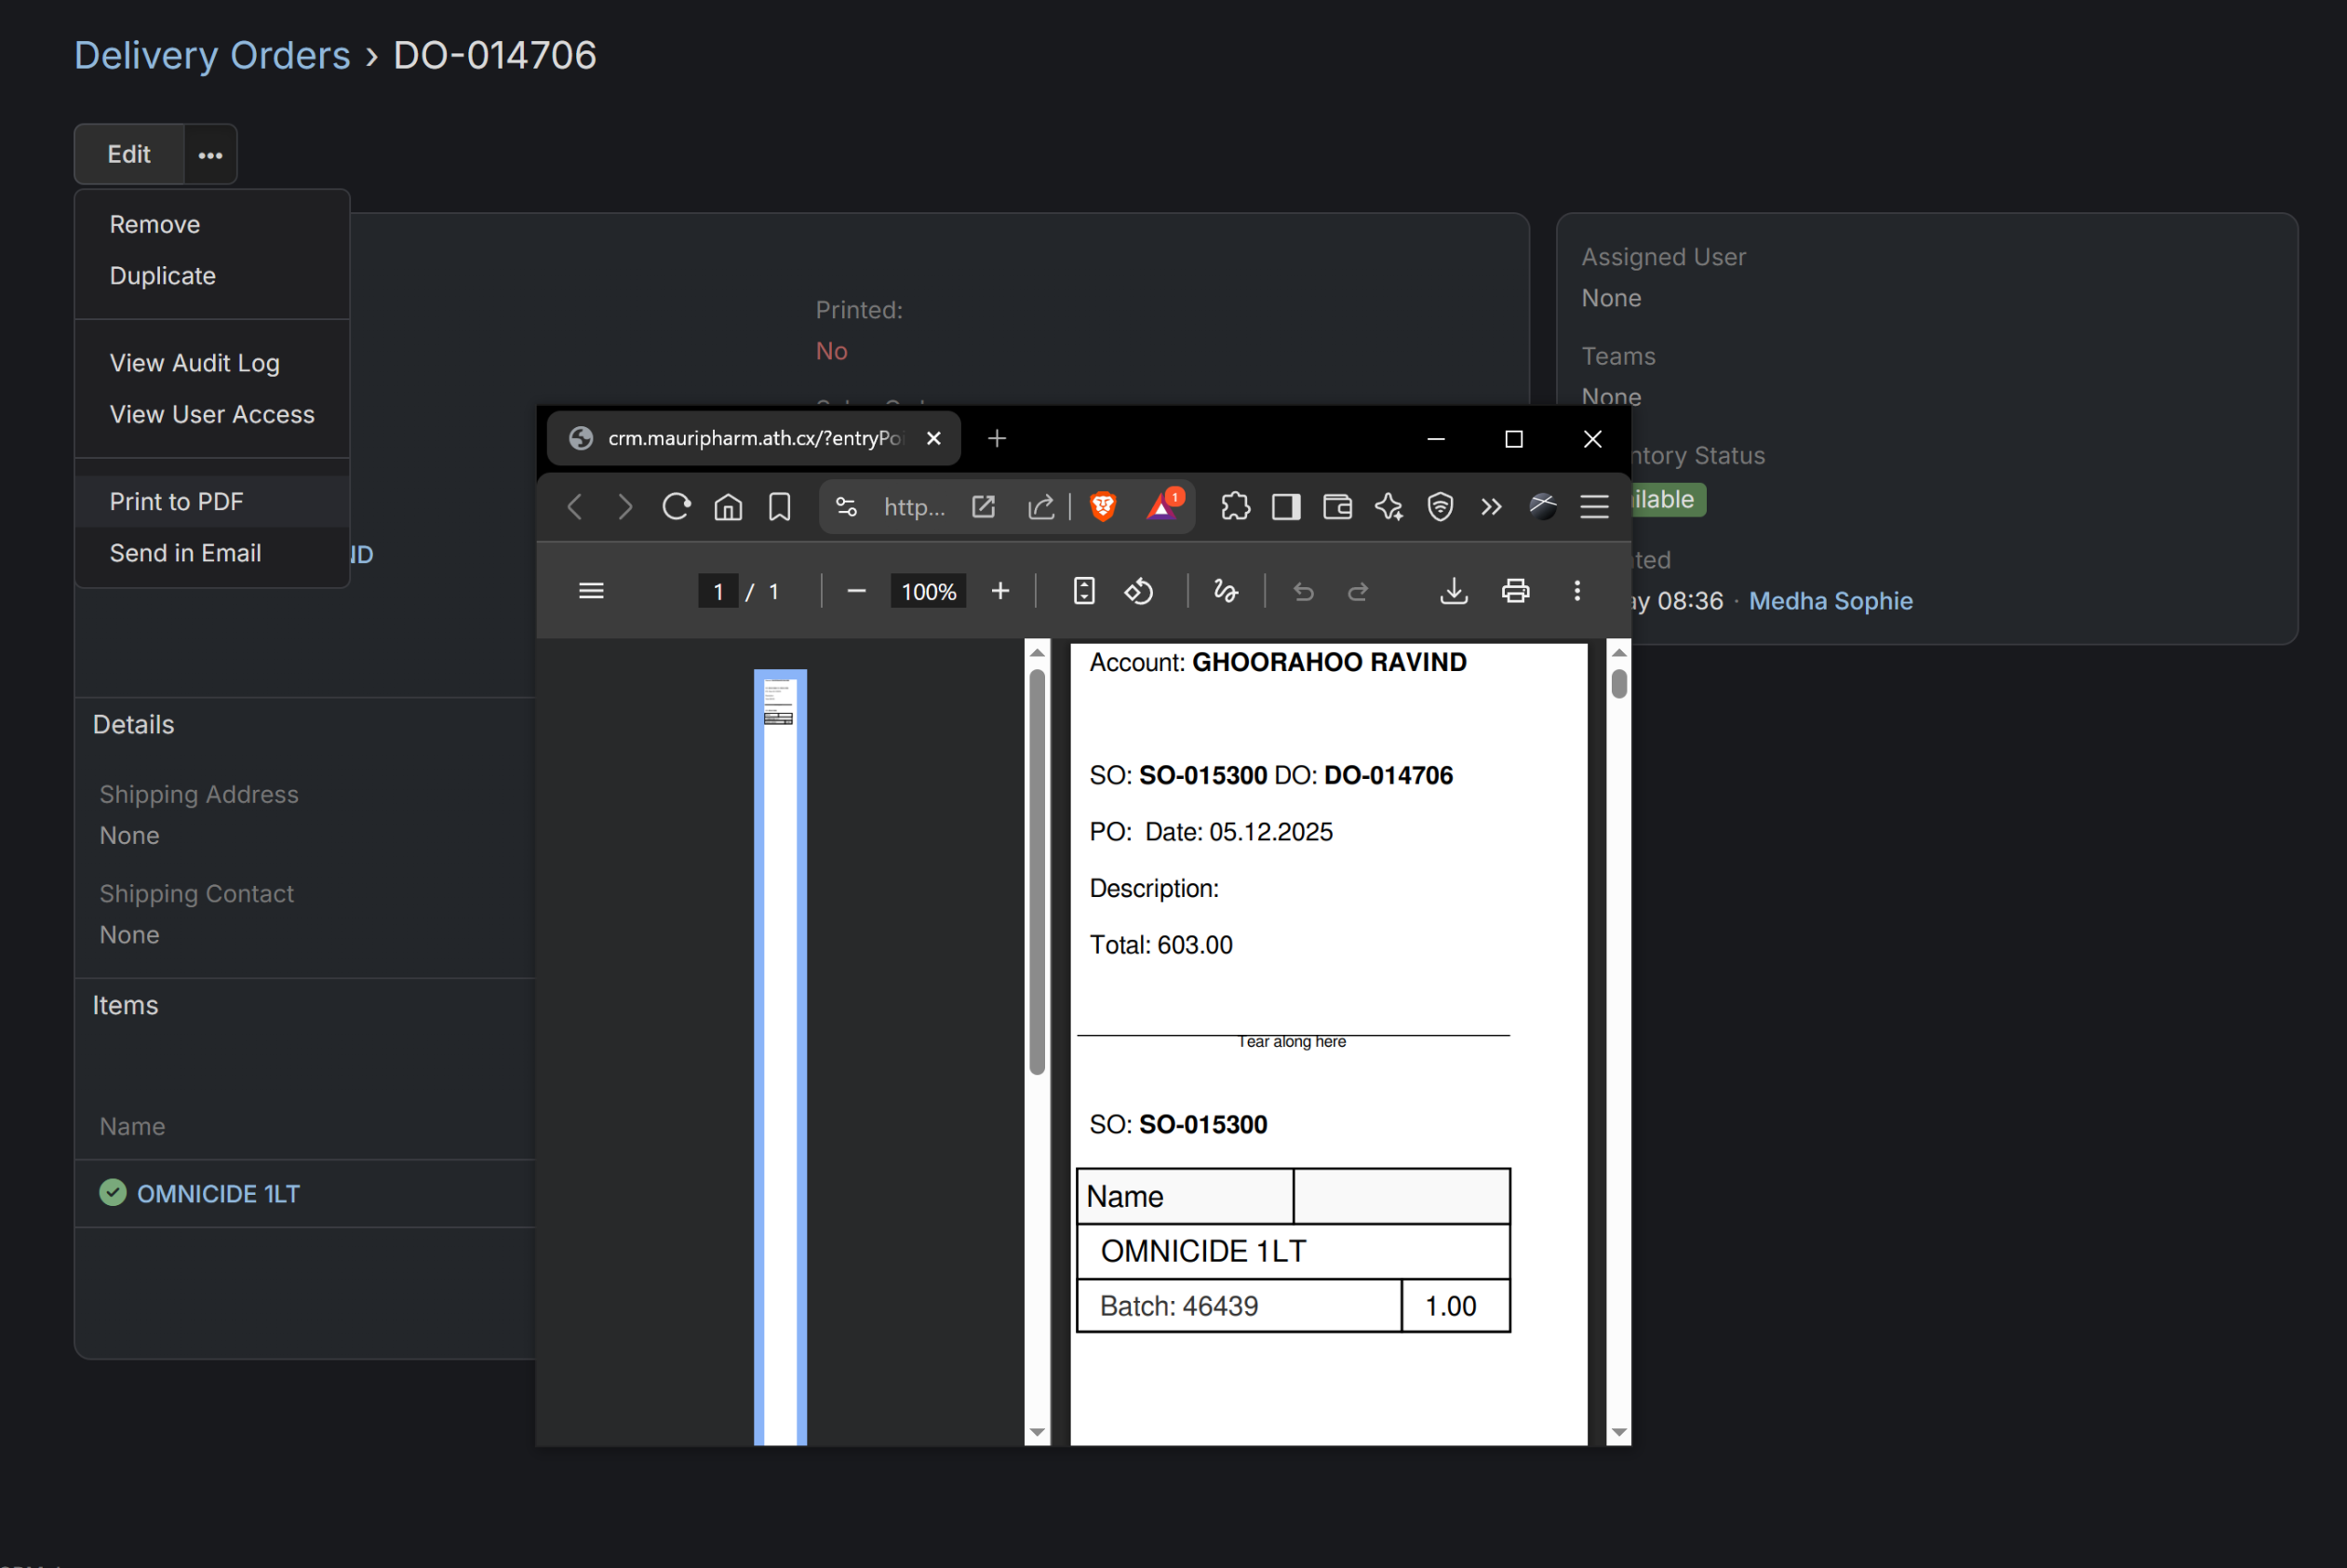The height and width of the screenshot is (1568, 2347).
Task: Toggle fit to page view
Action: point(1084,591)
